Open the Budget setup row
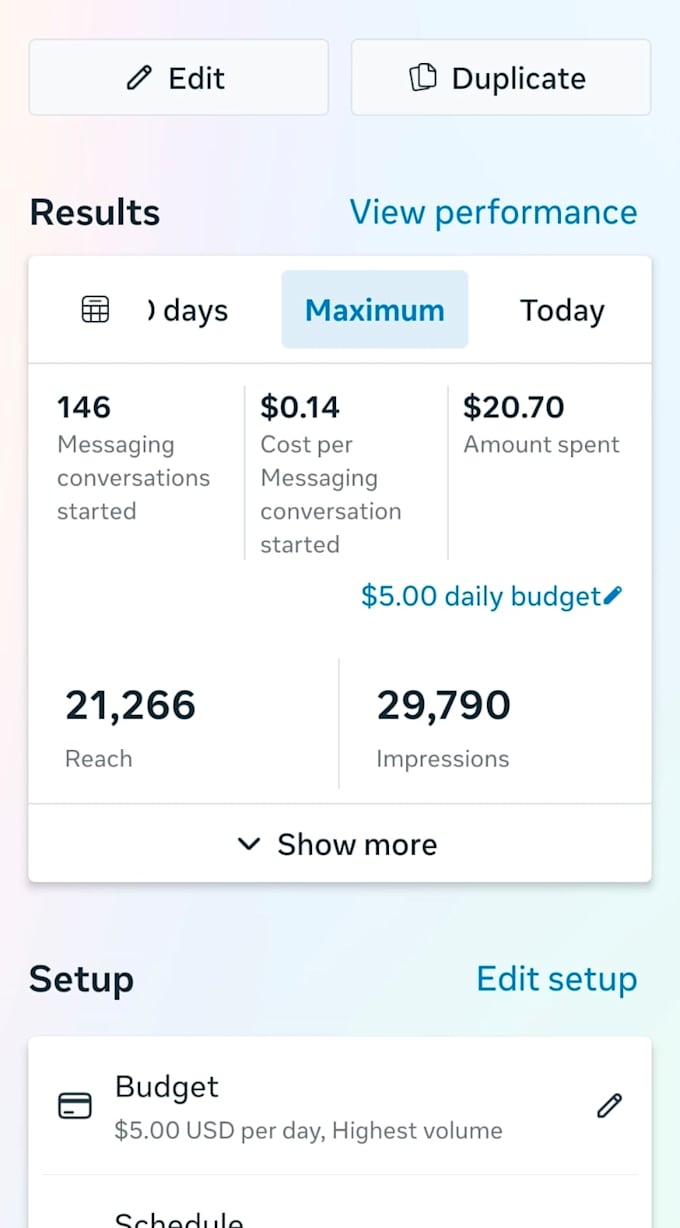 [340, 1106]
